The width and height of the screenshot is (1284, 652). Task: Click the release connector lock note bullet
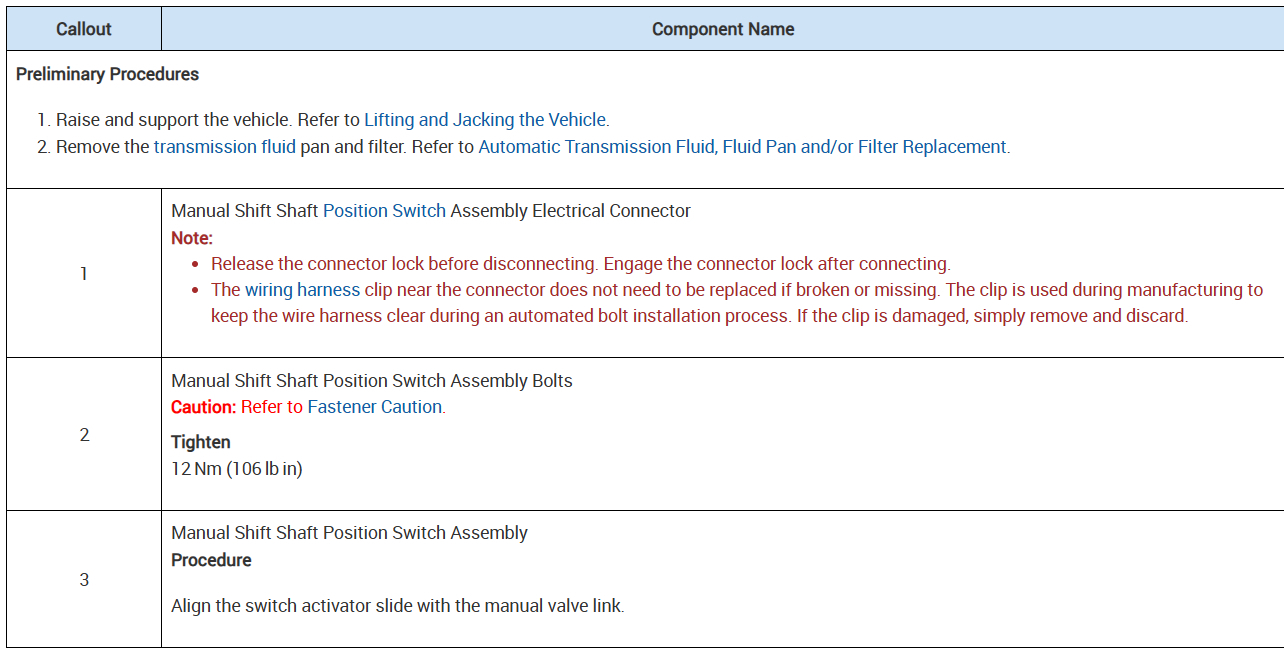(580, 264)
